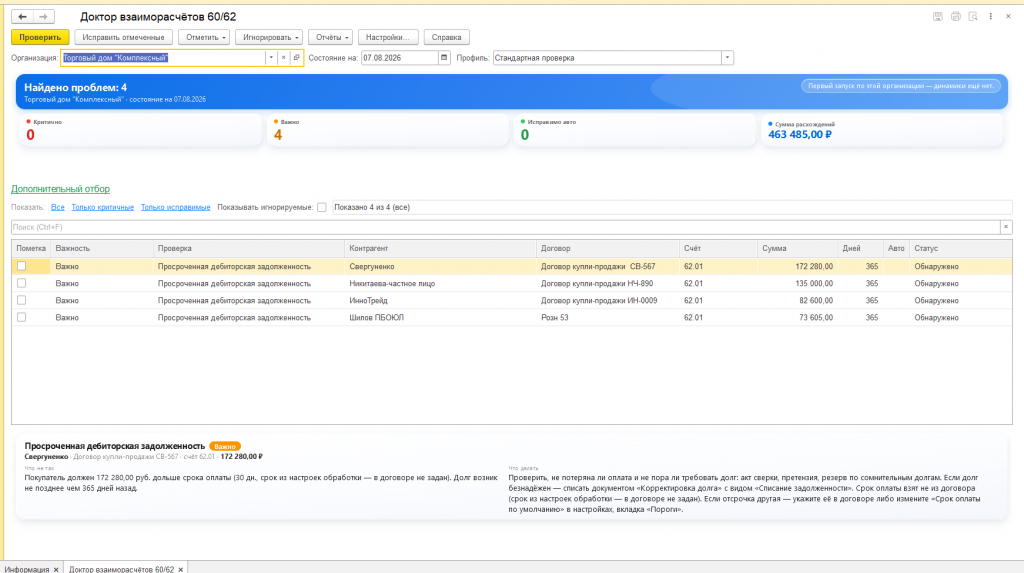This screenshot has width=1024, height=573.
Task: Open the organization card with the open icon
Action: tap(296, 57)
